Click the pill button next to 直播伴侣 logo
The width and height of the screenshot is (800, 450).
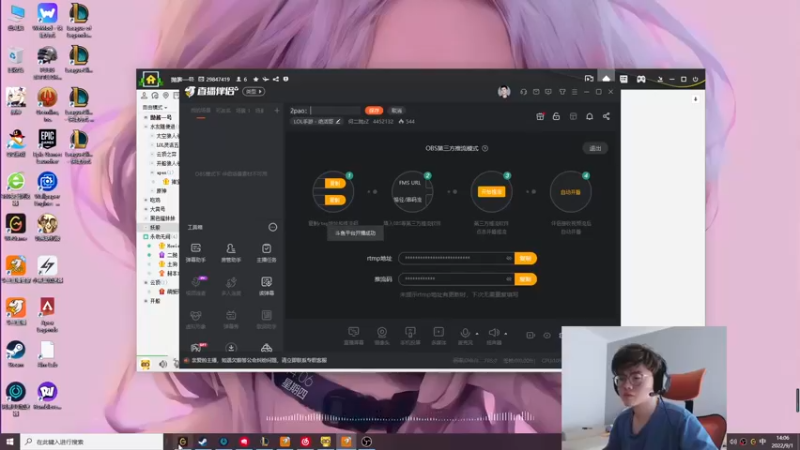(254, 91)
